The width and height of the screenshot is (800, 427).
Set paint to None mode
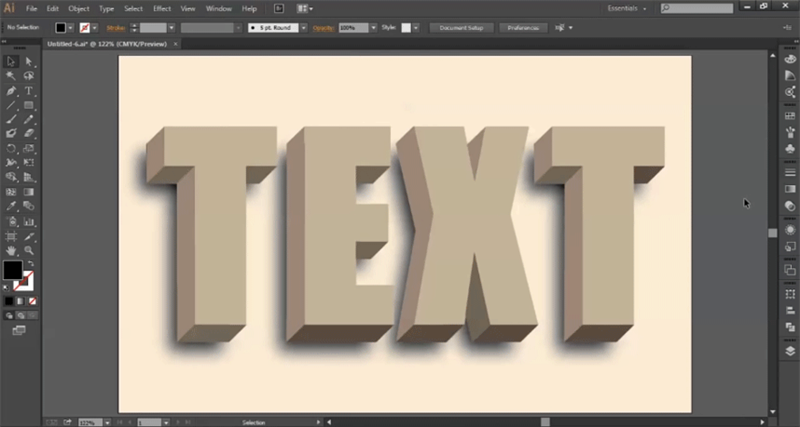[x=32, y=301]
